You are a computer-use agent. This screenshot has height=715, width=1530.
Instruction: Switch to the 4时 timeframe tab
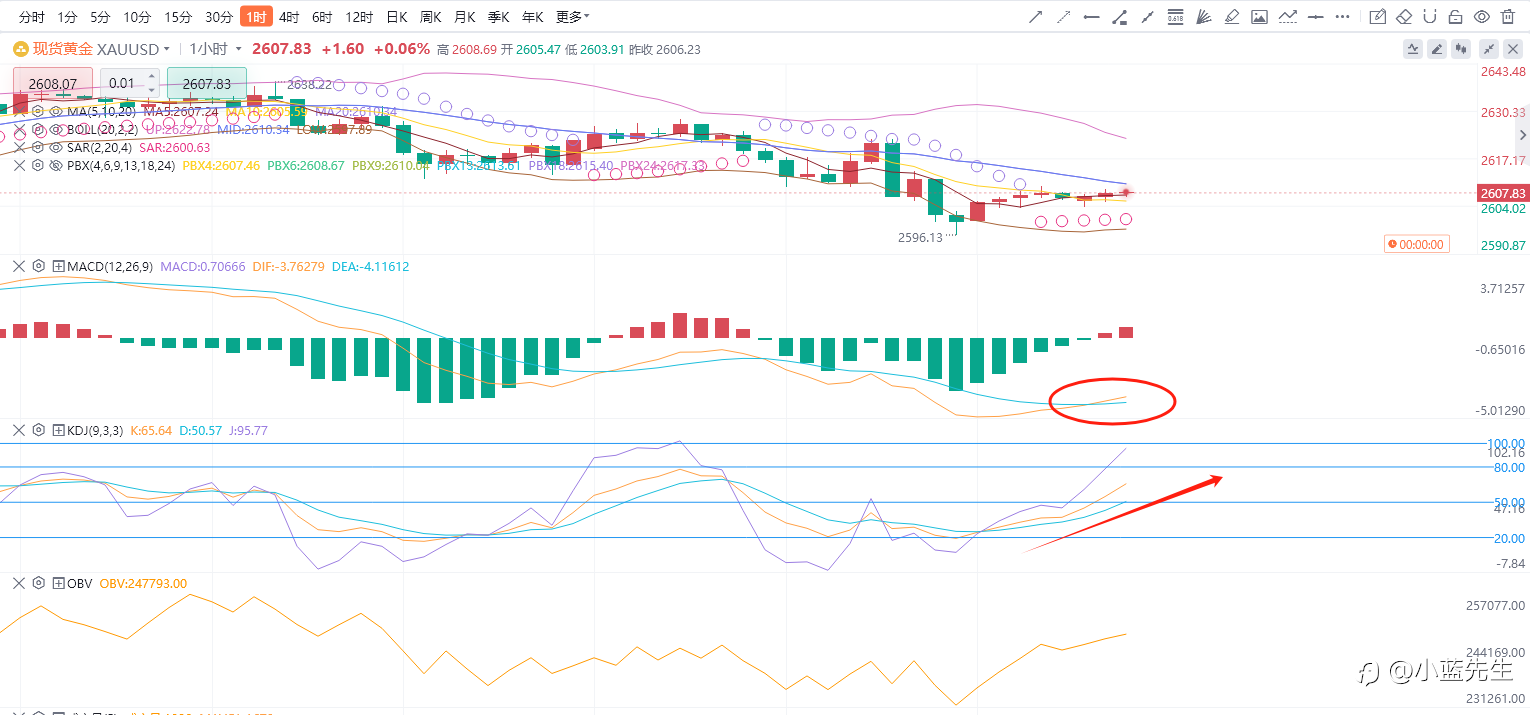pyautogui.click(x=289, y=16)
